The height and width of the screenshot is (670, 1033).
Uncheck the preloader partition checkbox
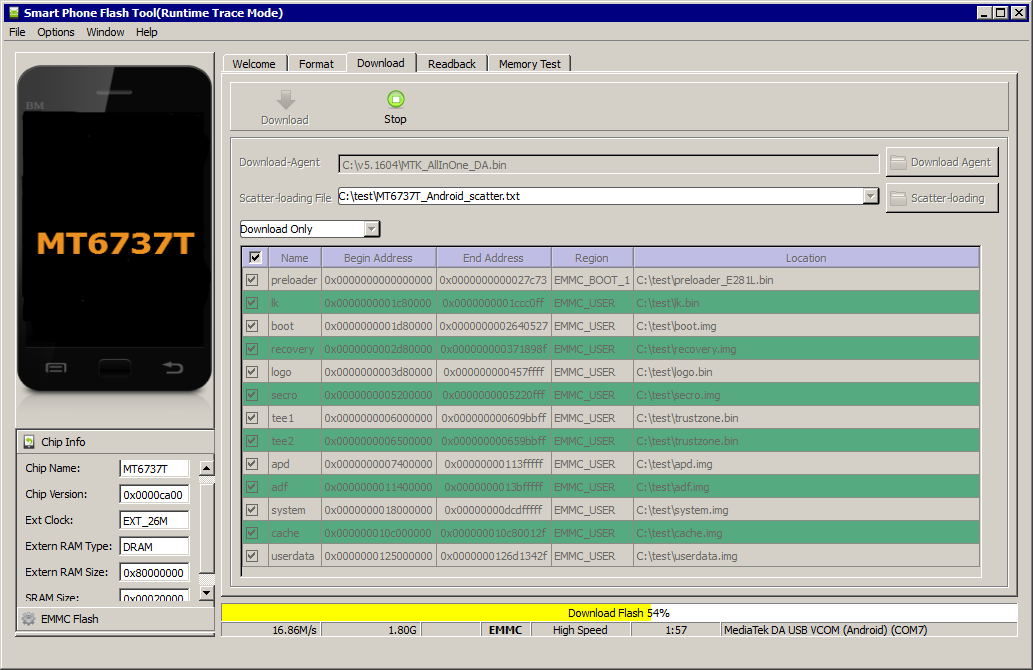(x=254, y=281)
